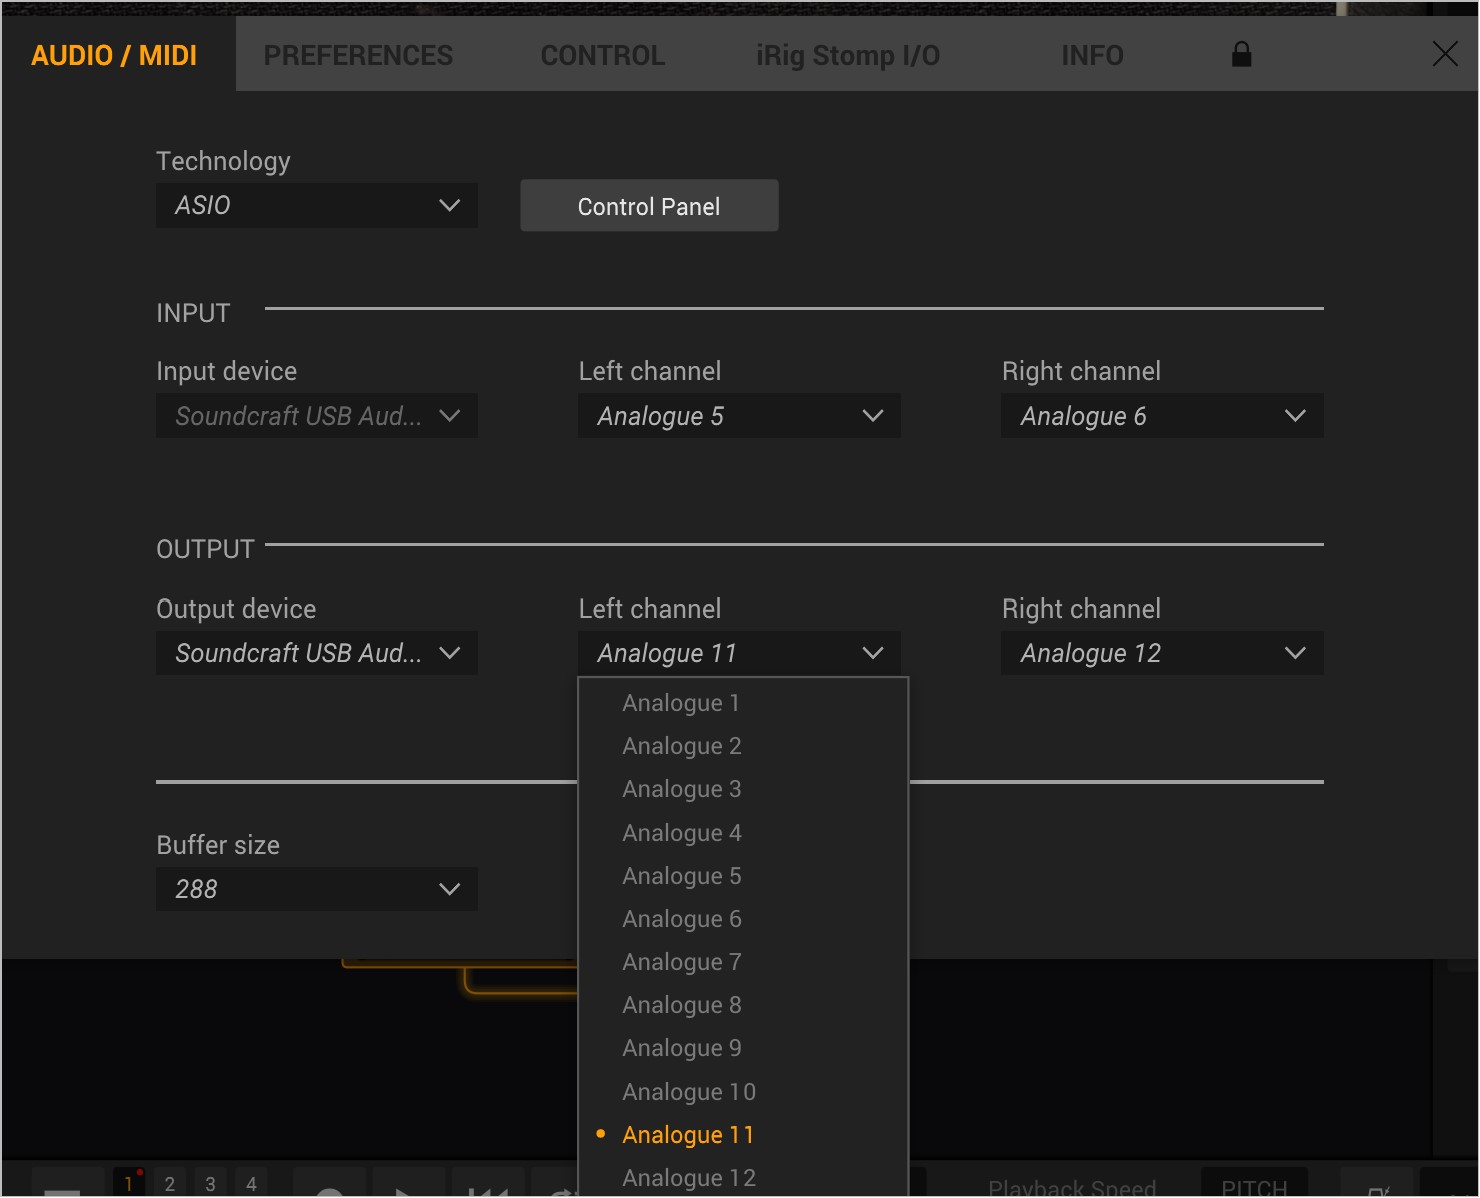This screenshot has width=1480, height=1198.
Task: Select track slot 4 in transport bar
Action: coord(252,1184)
